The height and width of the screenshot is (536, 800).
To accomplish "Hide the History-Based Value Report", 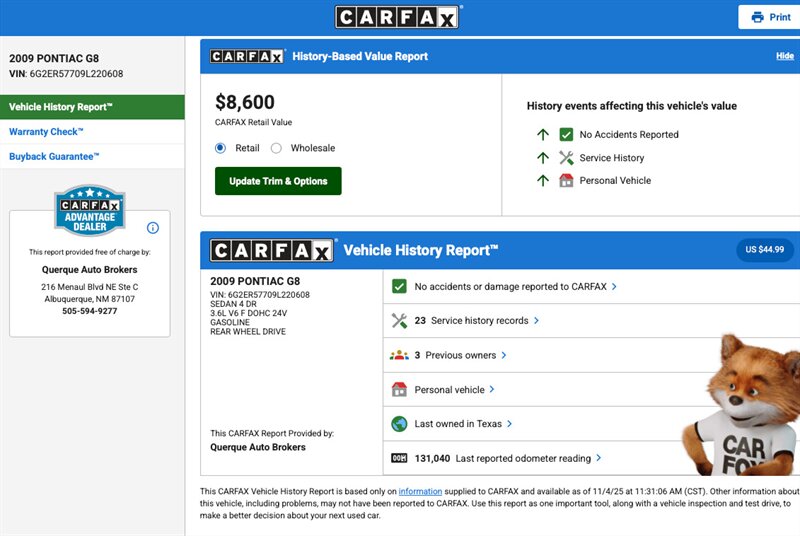I will [x=785, y=56].
